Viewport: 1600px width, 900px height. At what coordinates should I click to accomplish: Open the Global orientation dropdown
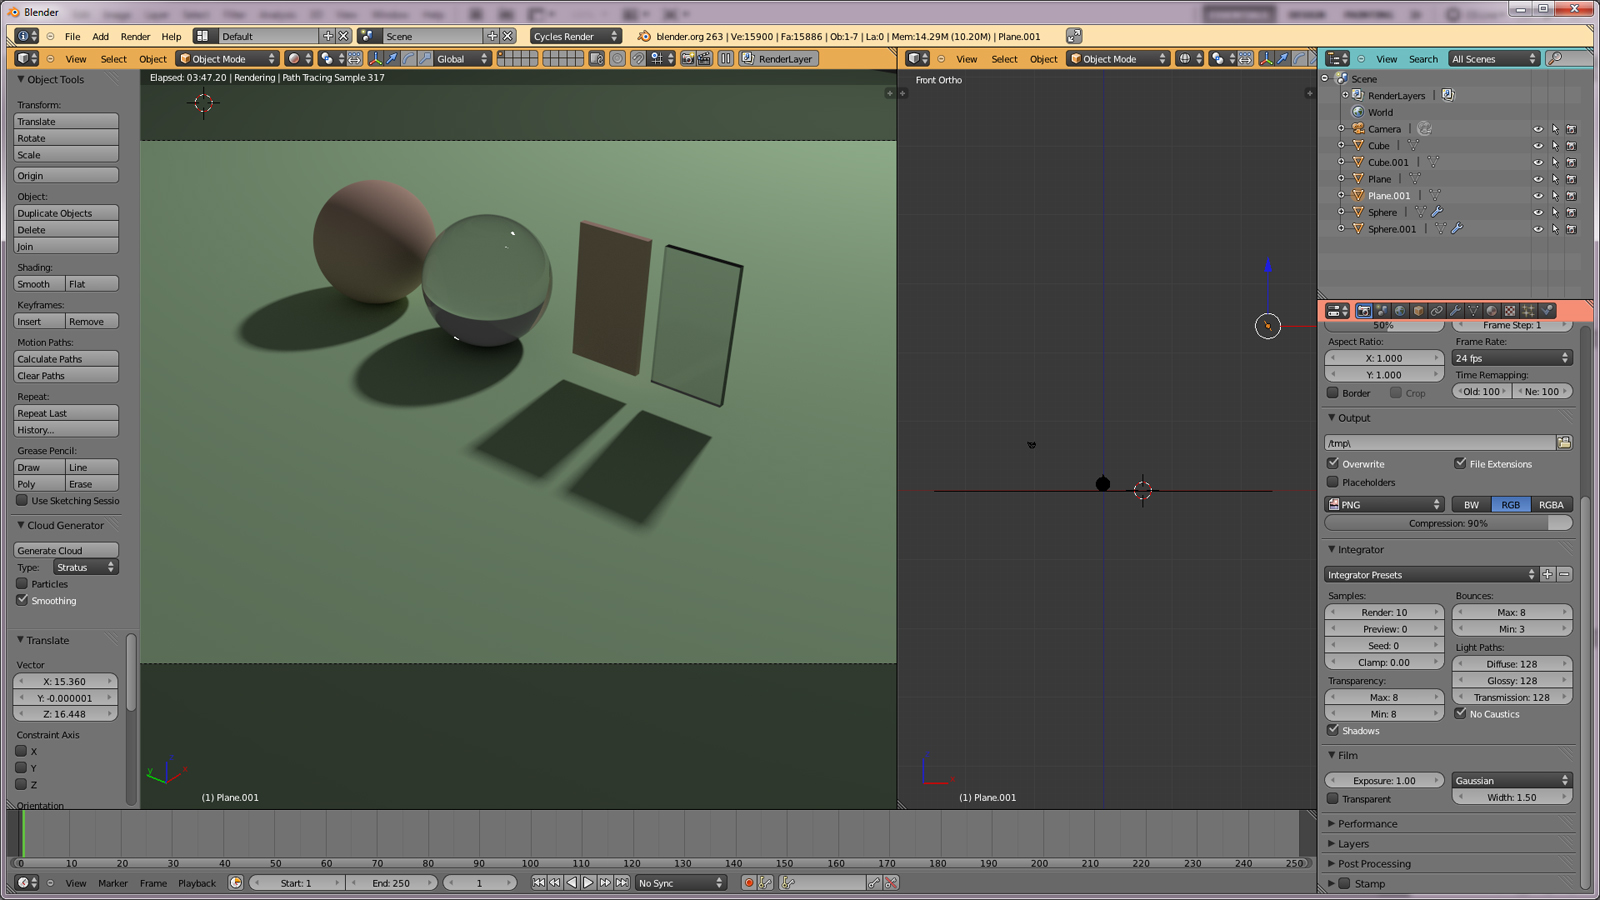pyautogui.click(x=462, y=59)
